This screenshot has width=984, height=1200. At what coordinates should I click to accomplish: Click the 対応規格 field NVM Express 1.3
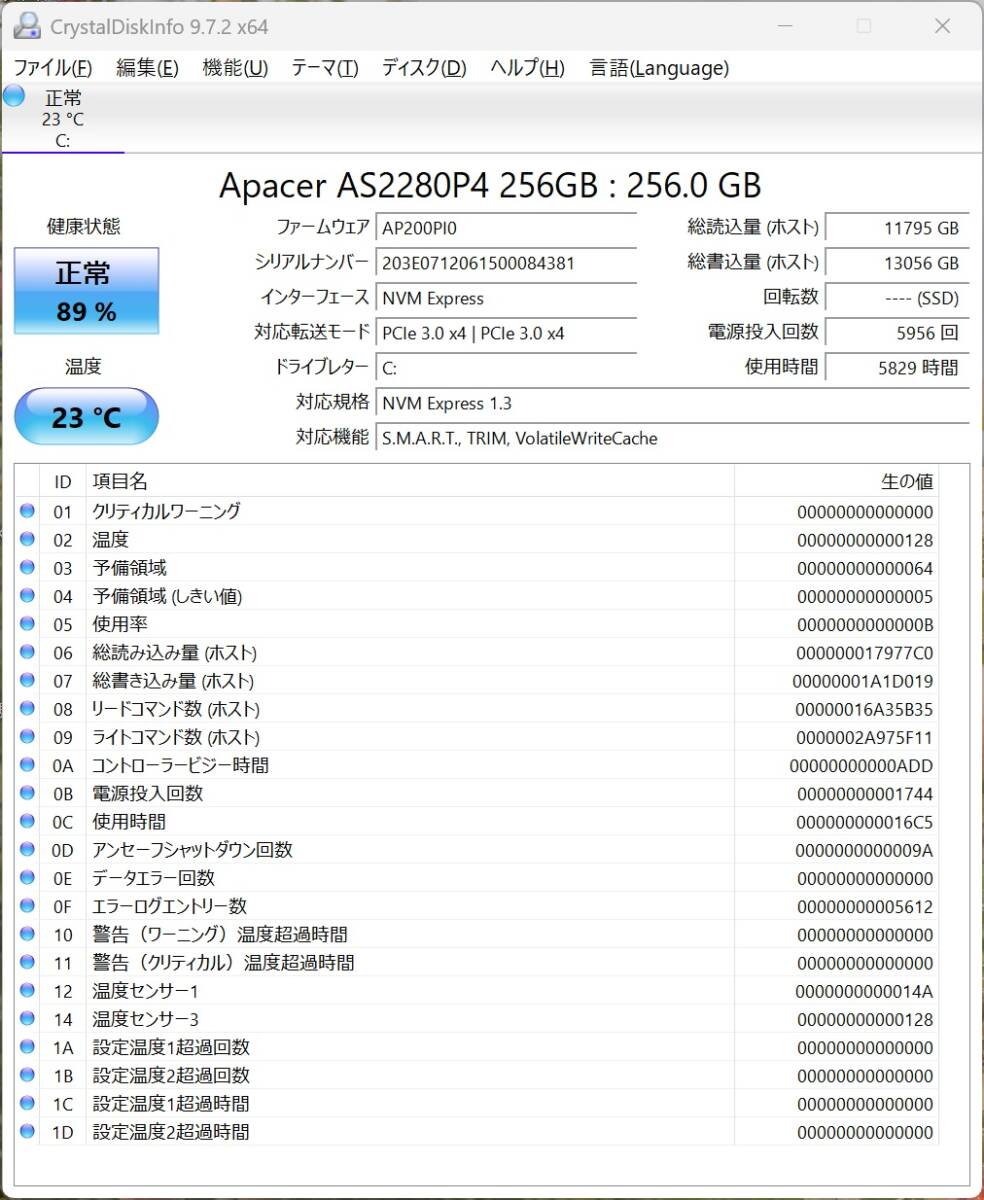(672, 403)
